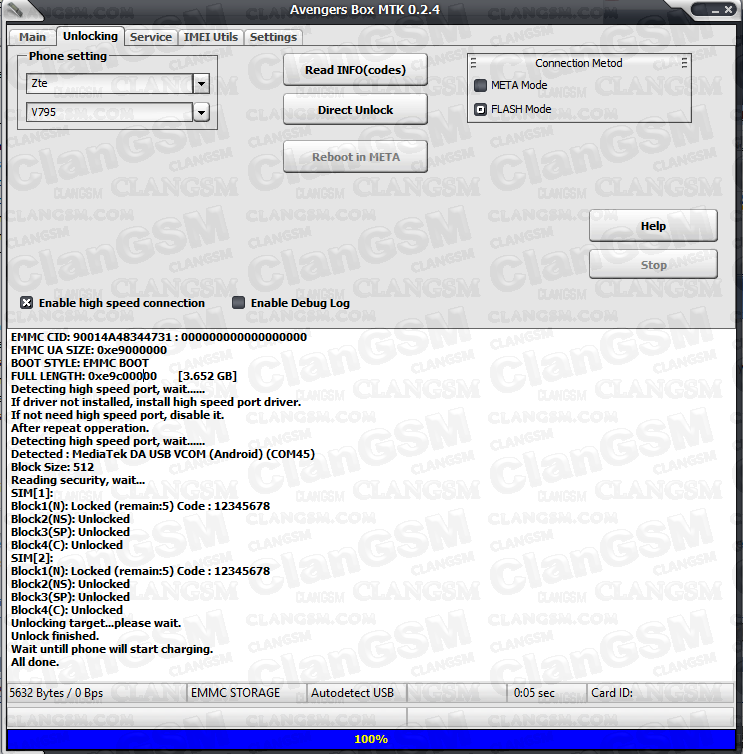Click the Reading security, wait... line
This screenshot has height=754, width=743.
pos(78,480)
